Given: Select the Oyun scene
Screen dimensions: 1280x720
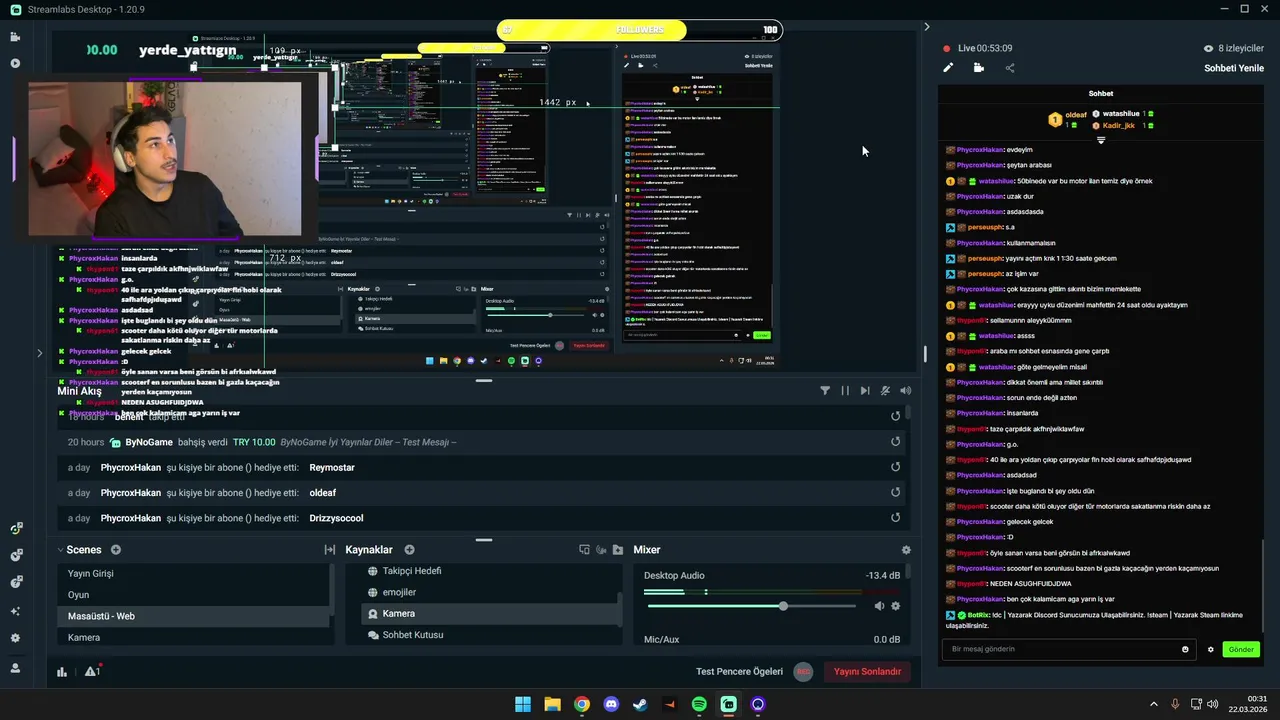Looking at the screenshot, I should [193, 594].
